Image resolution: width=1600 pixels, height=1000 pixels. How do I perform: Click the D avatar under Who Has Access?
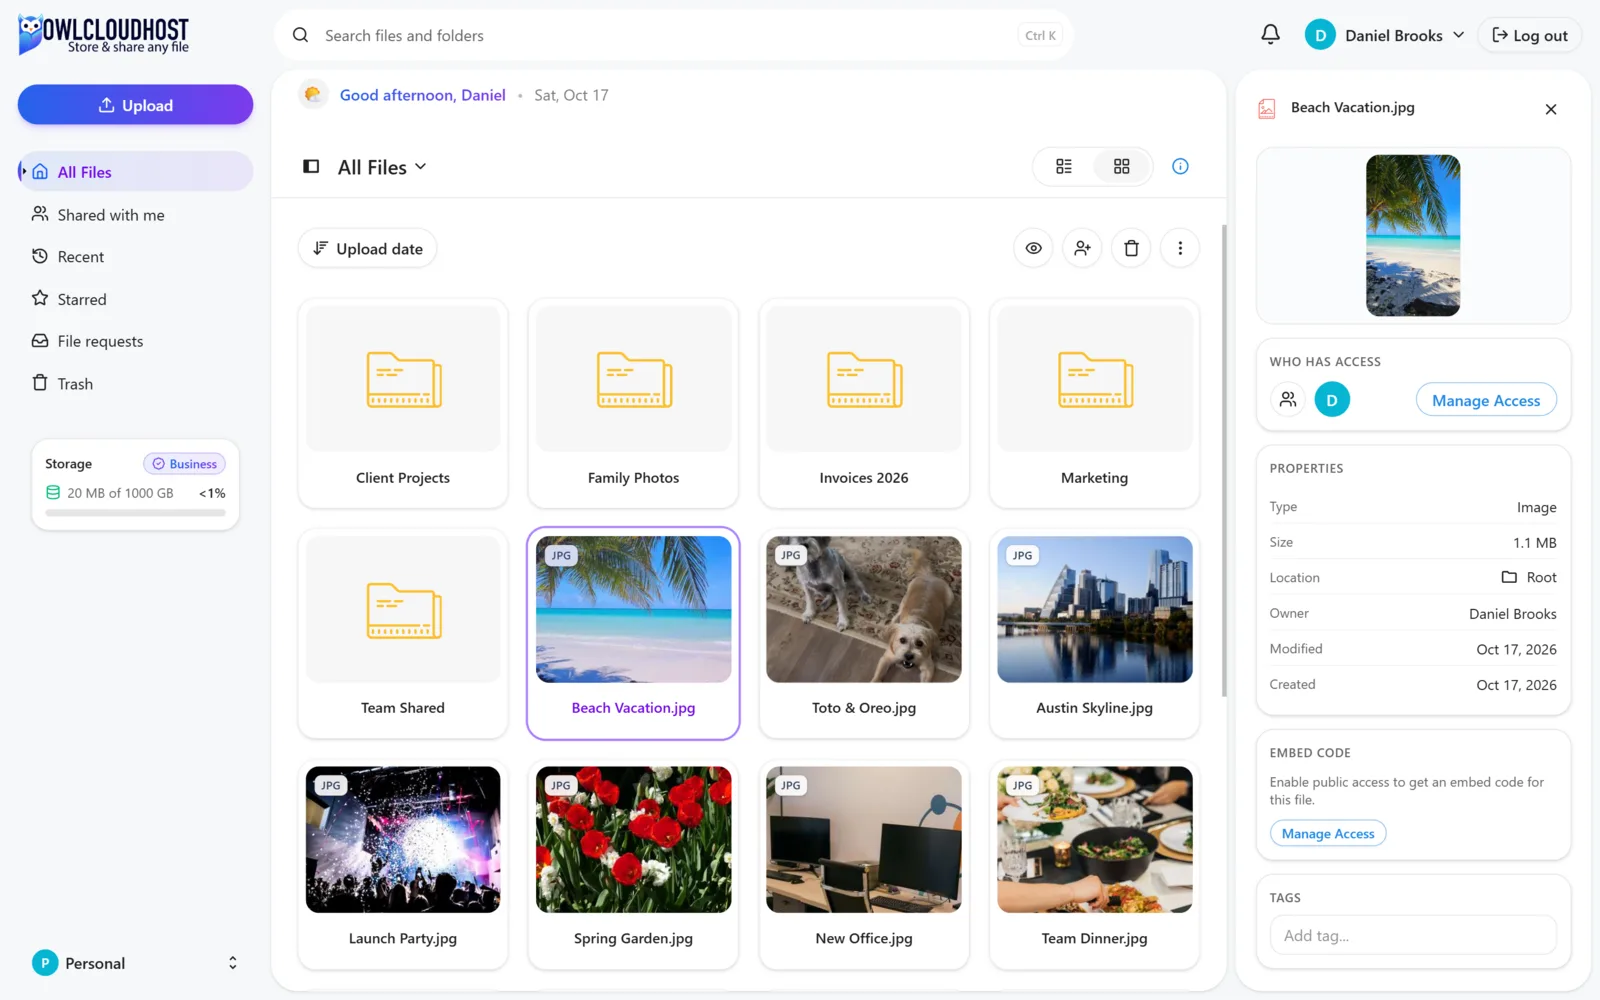point(1332,400)
